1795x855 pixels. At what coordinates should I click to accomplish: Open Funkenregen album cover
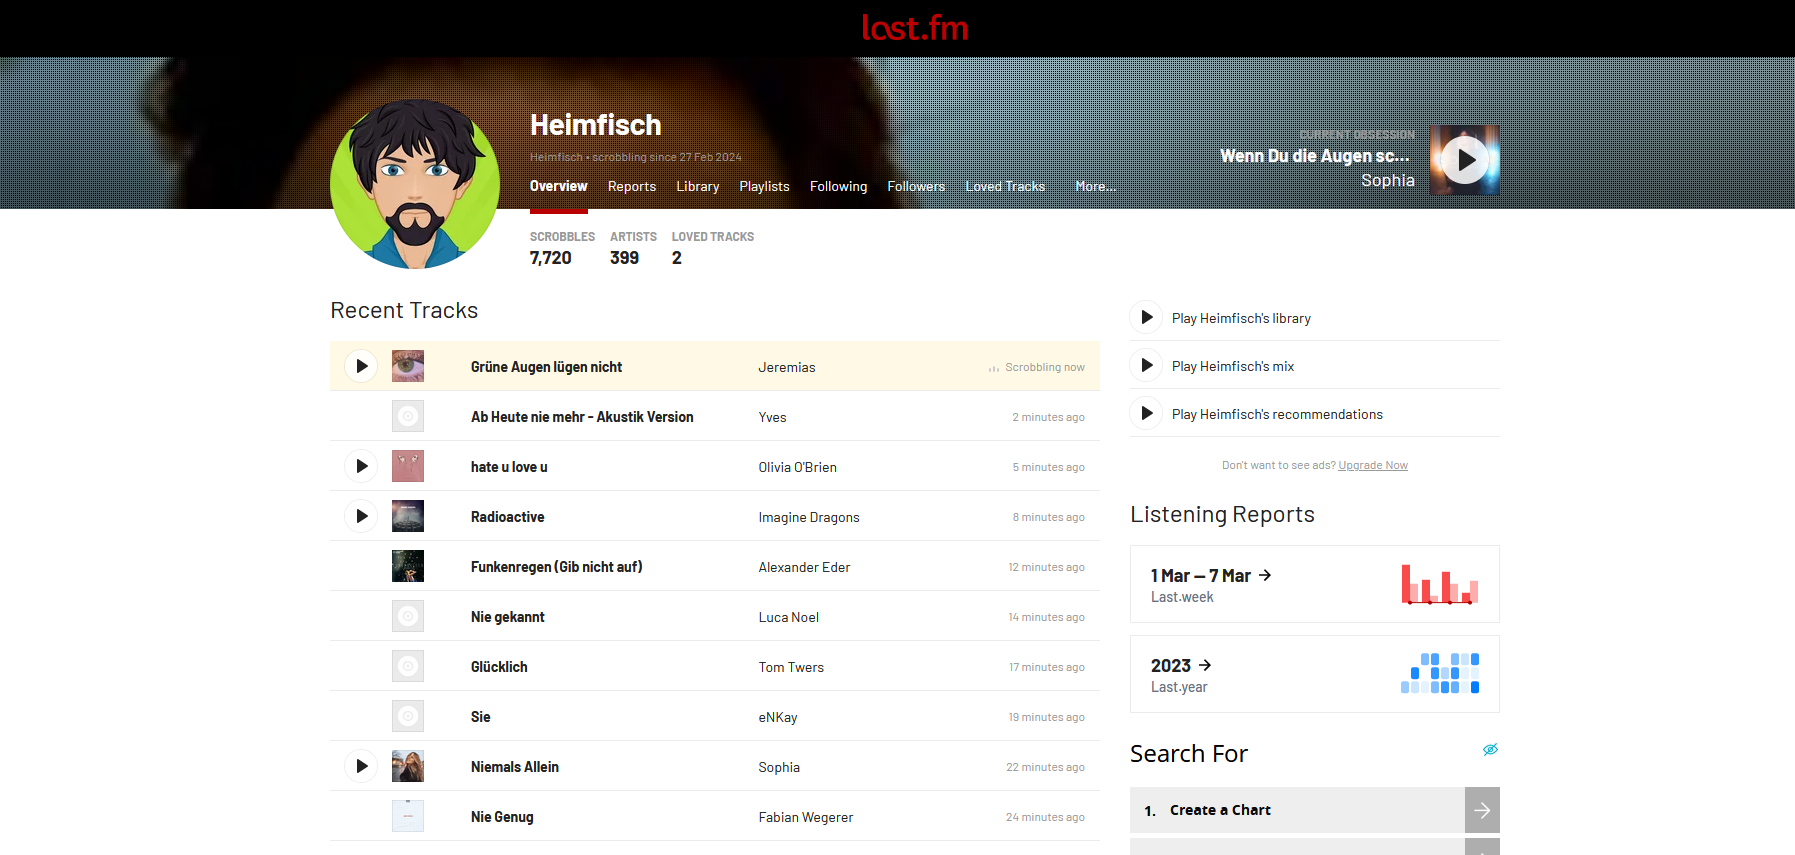408,566
